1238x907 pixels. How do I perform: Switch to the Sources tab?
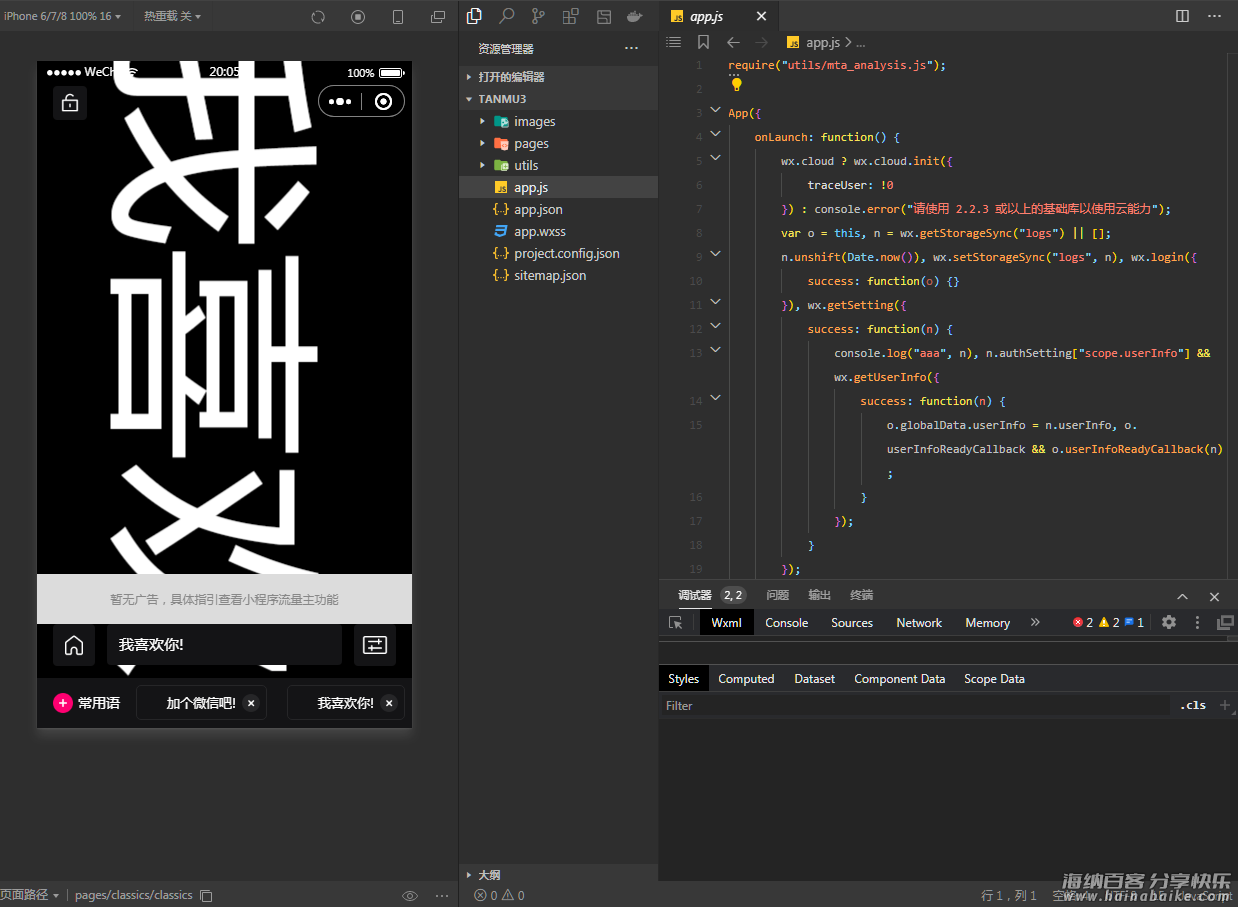pyautogui.click(x=852, y=622)
